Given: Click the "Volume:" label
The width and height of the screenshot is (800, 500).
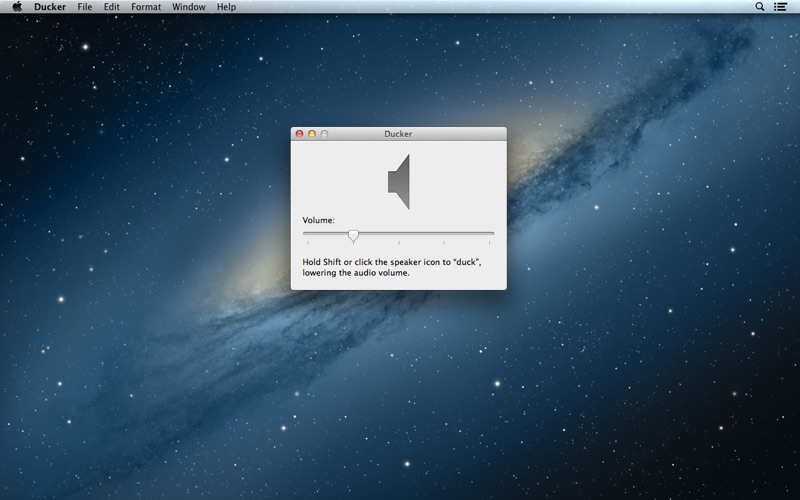Looking at the screenshot, I should tap(318, 220).
